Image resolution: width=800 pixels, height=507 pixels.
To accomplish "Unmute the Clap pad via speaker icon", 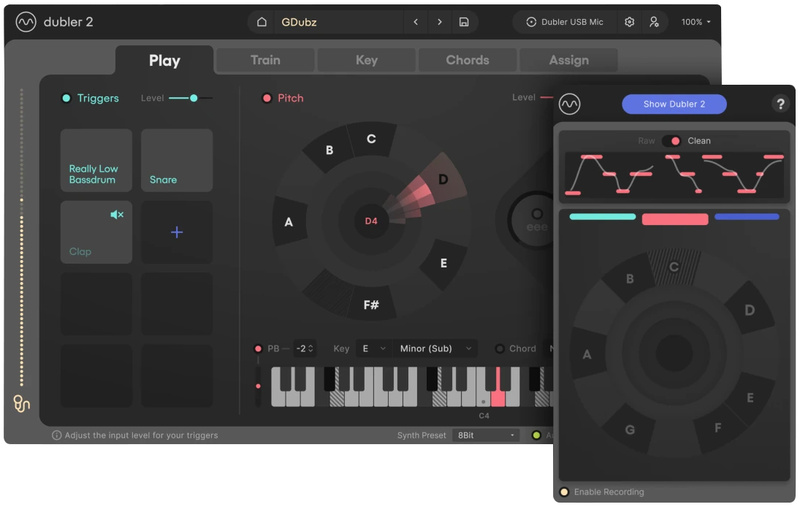I will click(x=117, y=215).
